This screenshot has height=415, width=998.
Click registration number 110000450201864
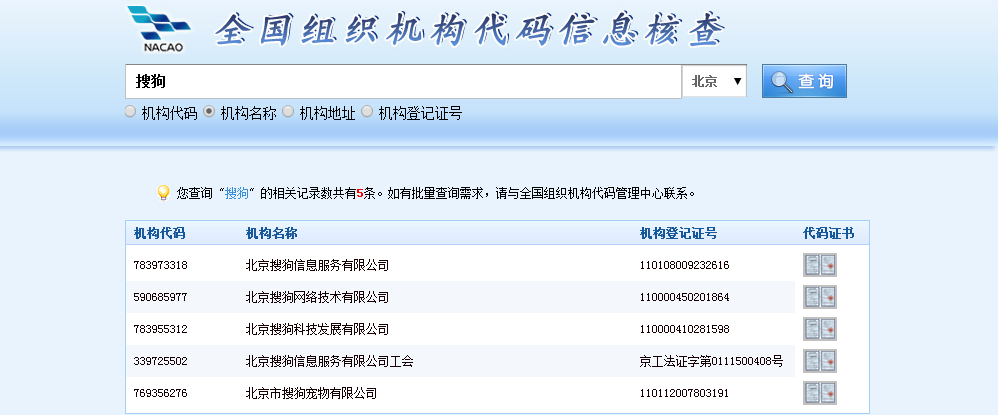[684, 297]
